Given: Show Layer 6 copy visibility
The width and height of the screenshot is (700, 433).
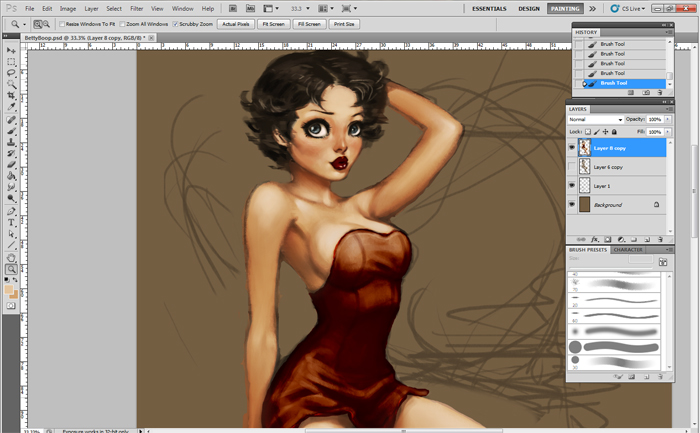Looking at the screenshot, I should coord(572,167).
